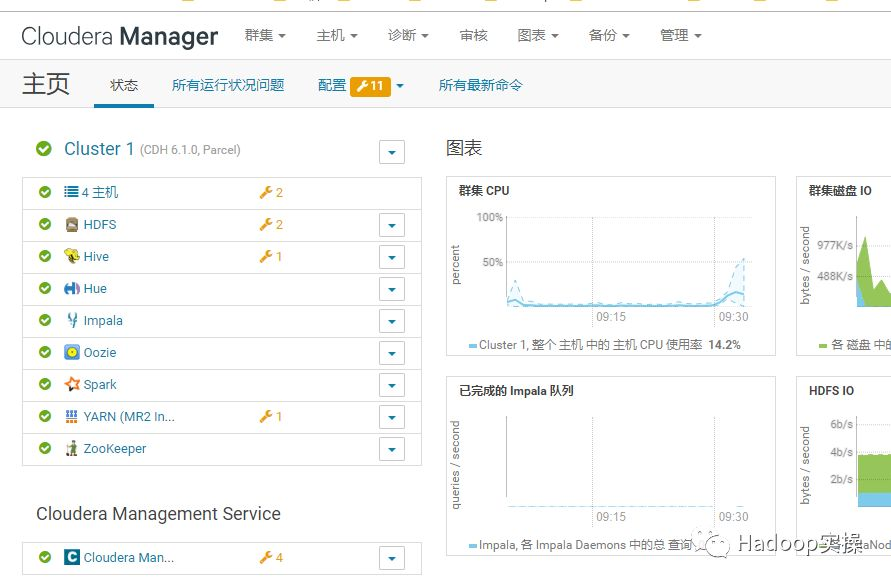
Task: Expand the 配置 tab dropdown arrow
Action: (x=400, y=86)
